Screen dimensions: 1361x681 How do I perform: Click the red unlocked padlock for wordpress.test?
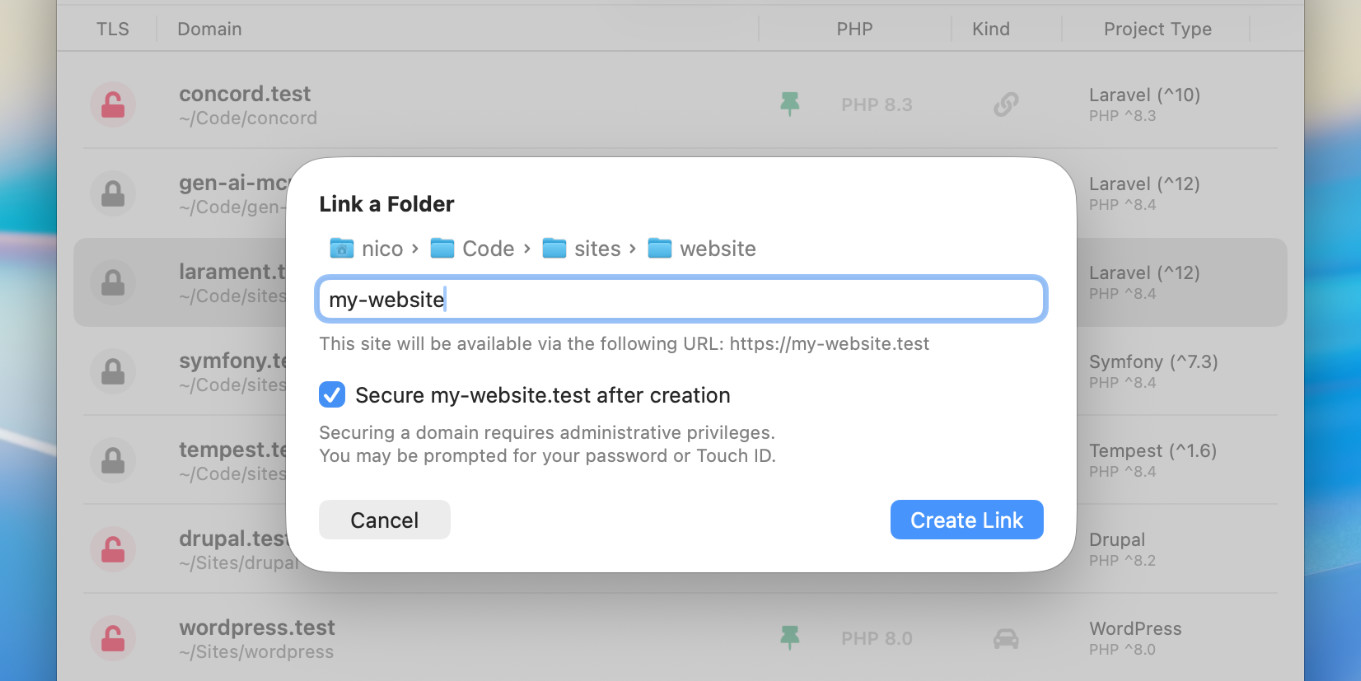pos(113,638)
